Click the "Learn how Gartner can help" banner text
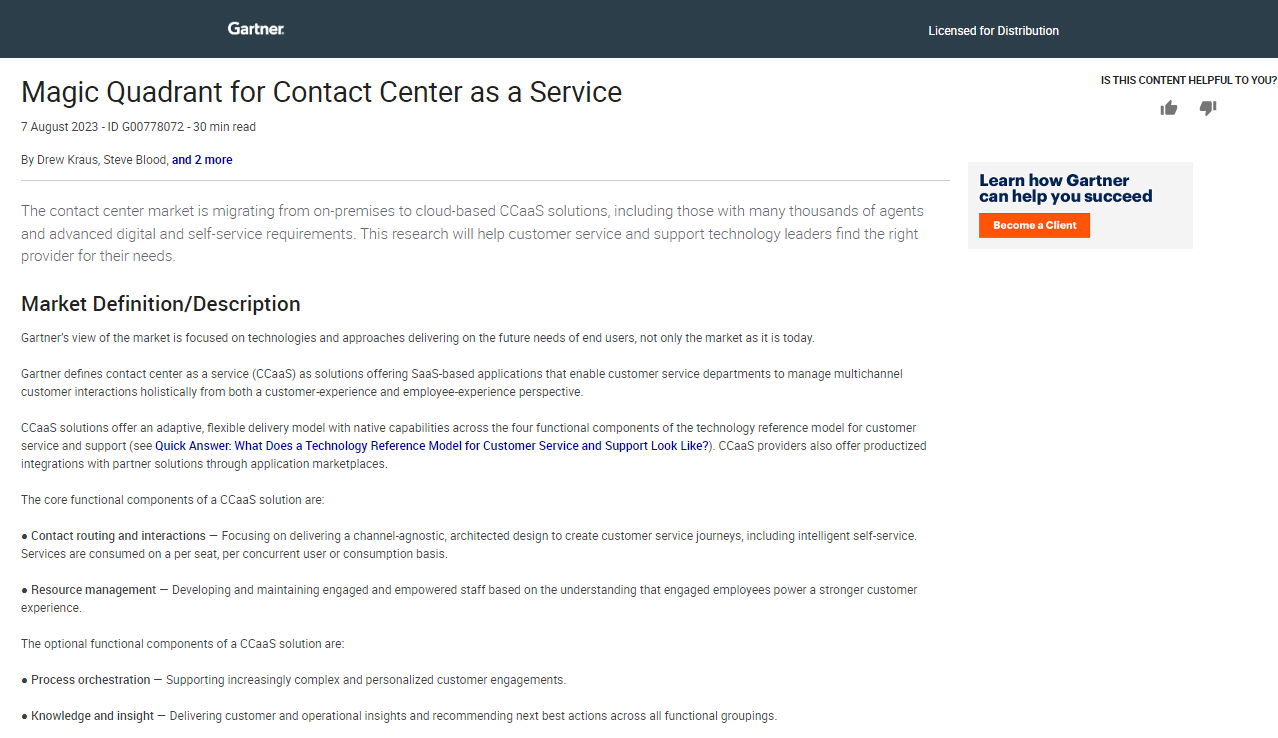 (1065, 188)
